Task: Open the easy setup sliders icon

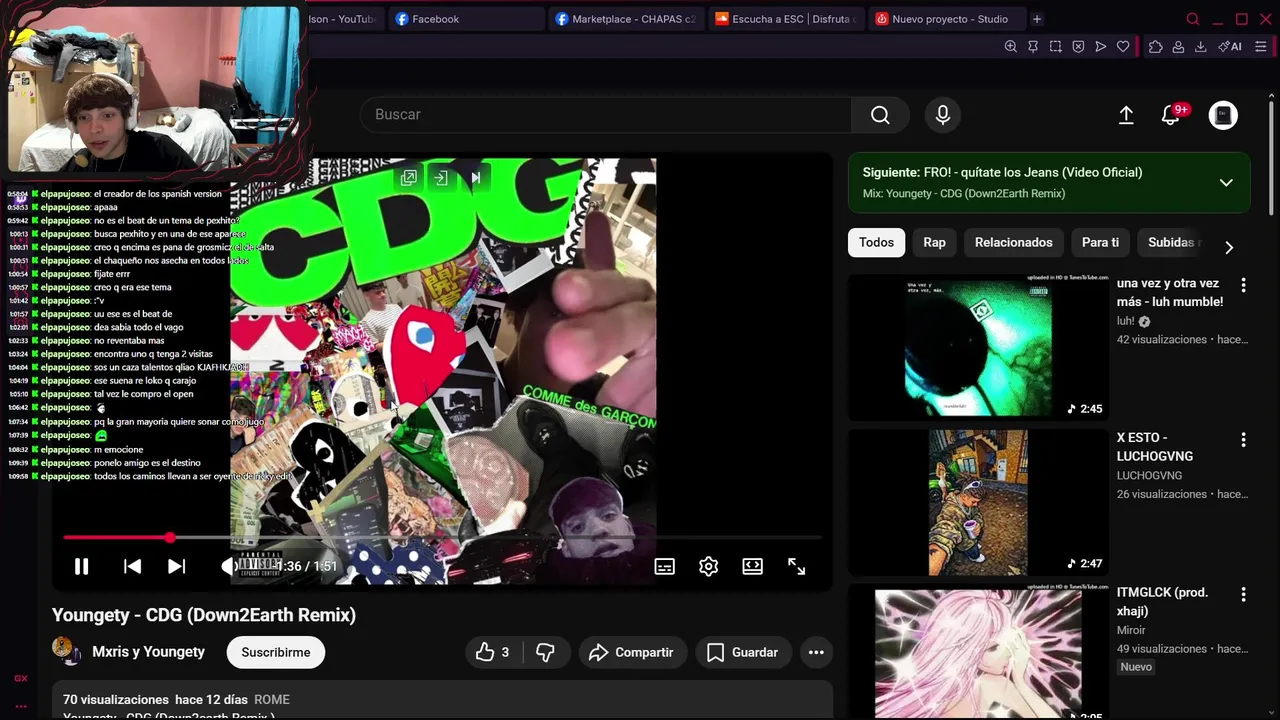Action: click(x=1262, y=46)
